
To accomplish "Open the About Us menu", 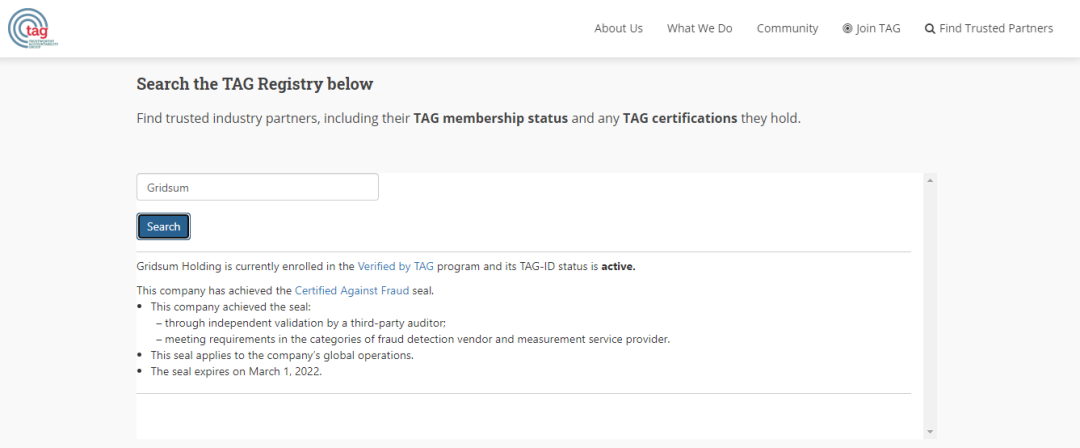I will (618, 29).
